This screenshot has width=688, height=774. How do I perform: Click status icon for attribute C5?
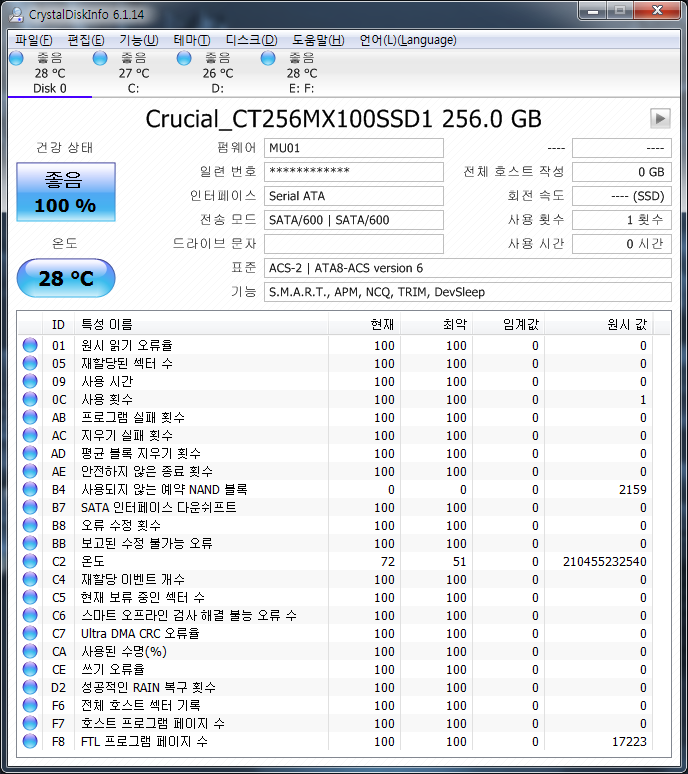(x=30, y=597)
